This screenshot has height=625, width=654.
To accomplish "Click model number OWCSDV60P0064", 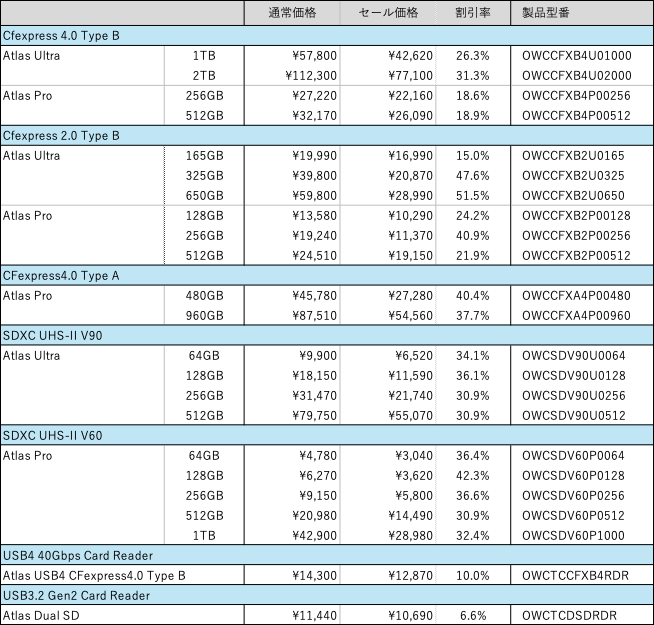I will [573, 456].
